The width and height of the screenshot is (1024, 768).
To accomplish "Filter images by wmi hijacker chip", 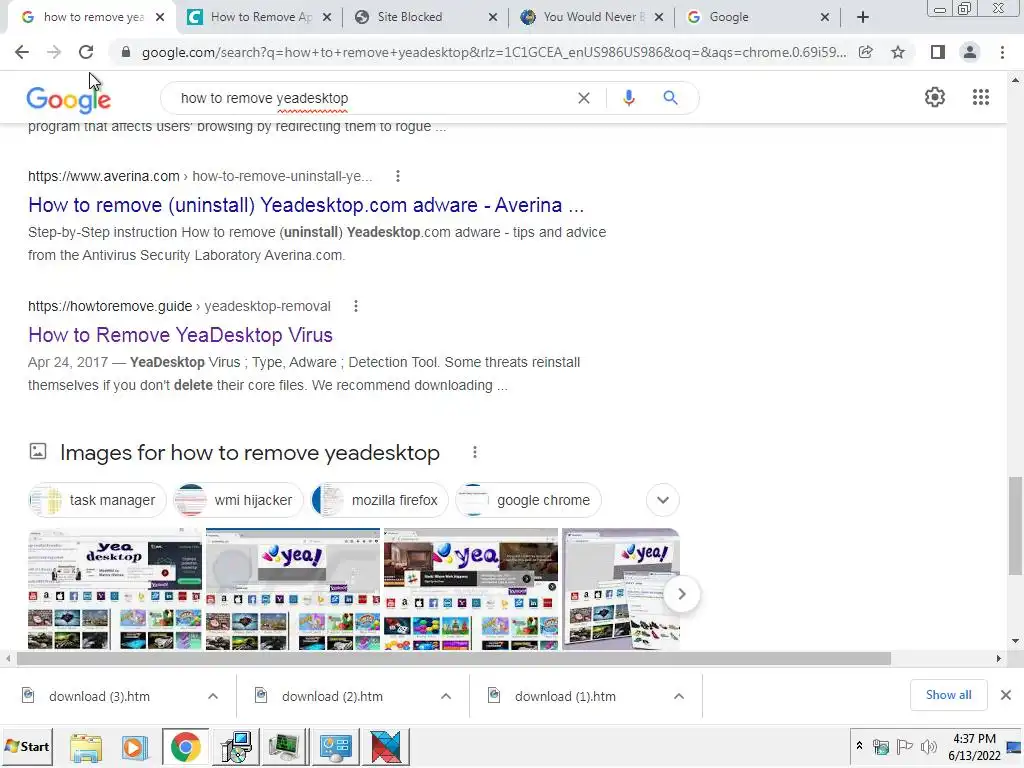I will click(238, 500).
